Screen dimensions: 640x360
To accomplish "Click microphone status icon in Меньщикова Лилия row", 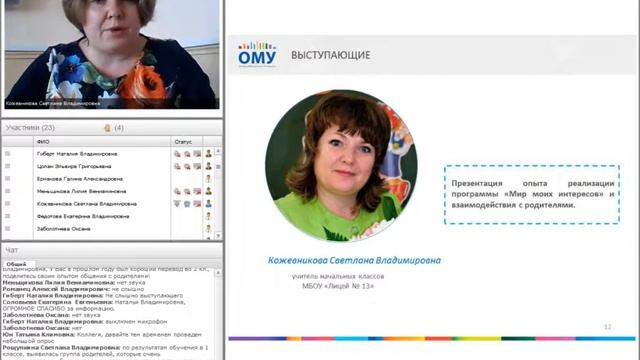I will point(177,191).
